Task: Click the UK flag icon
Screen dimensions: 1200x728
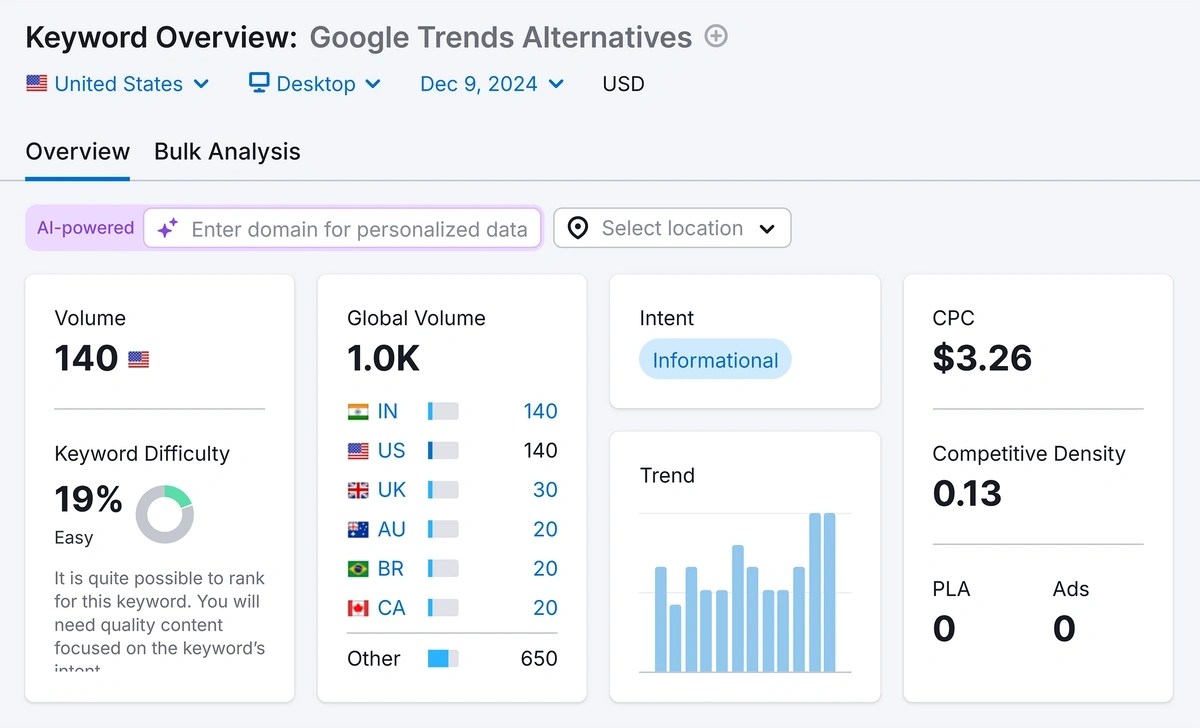Action: (x=358, y=490)
